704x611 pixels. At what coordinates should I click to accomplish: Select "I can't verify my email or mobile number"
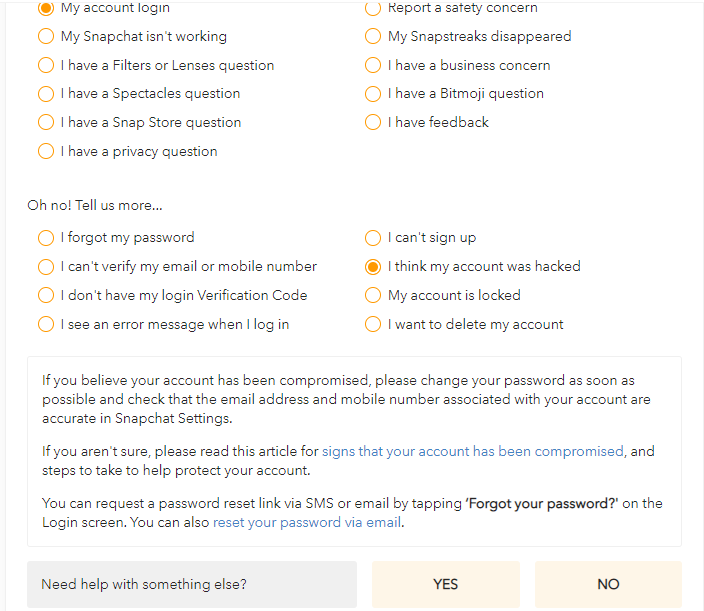tap(46, 267)
